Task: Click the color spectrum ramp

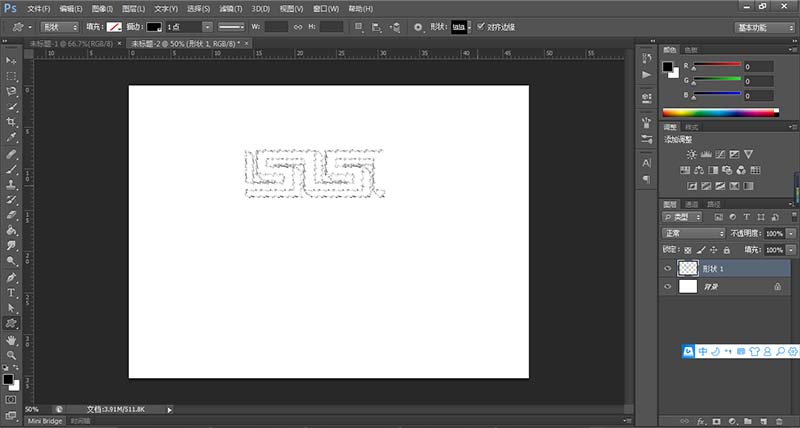Action: coord(720,113)
